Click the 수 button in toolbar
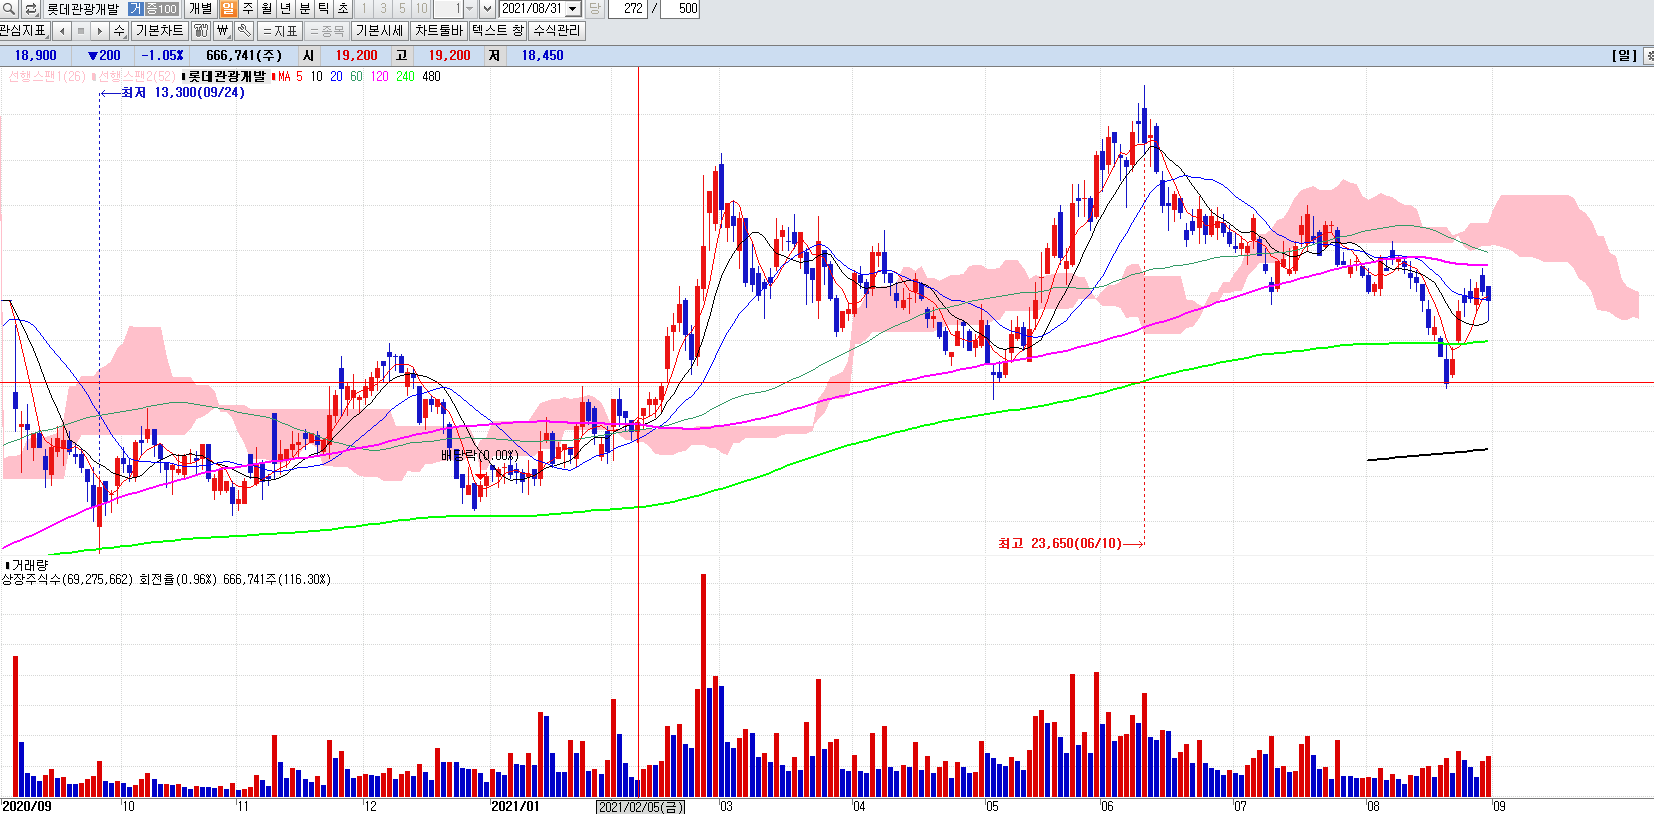The image size is (1654, 814). 119,31
